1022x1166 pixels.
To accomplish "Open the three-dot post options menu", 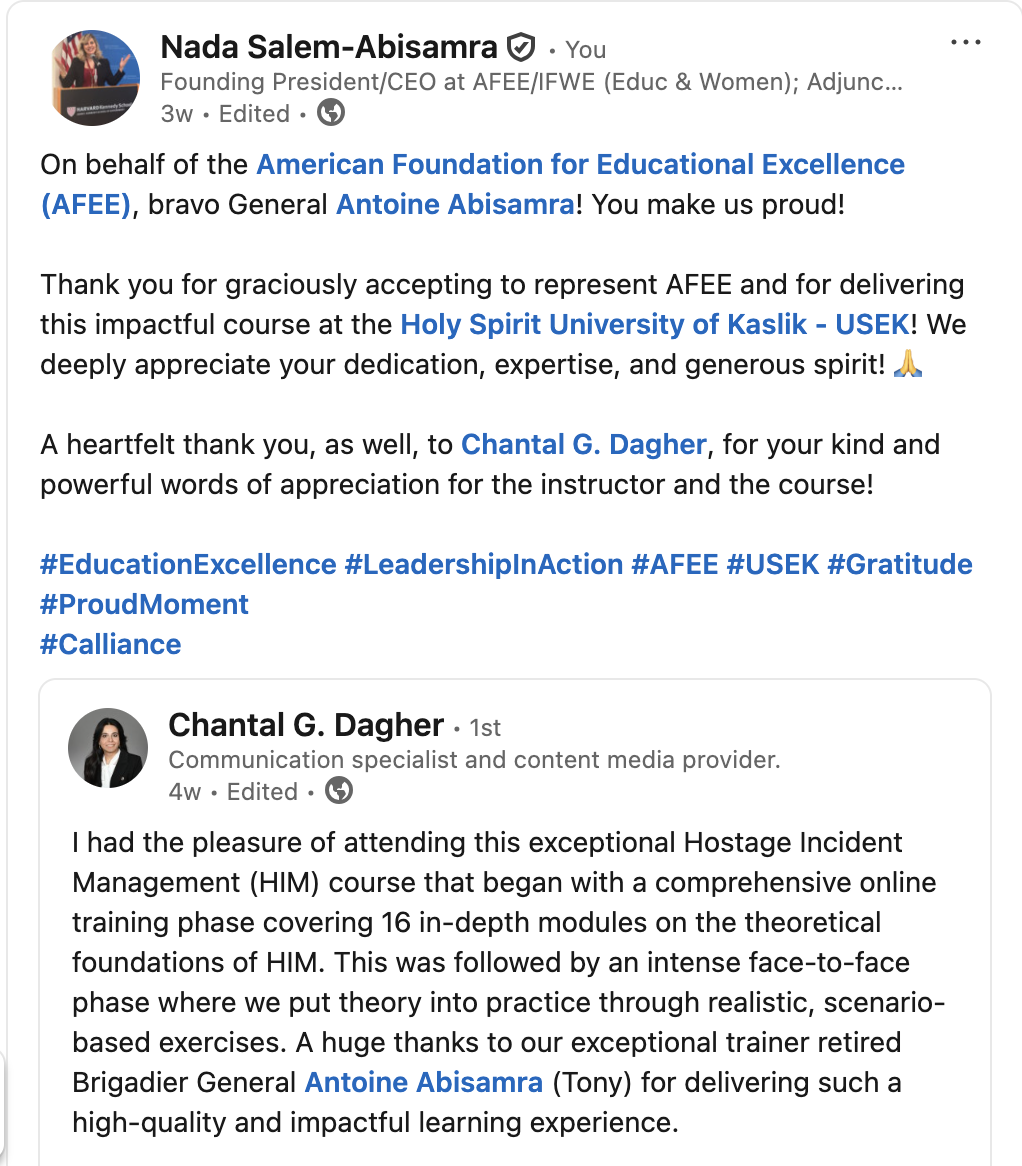I will pos(965,42).
